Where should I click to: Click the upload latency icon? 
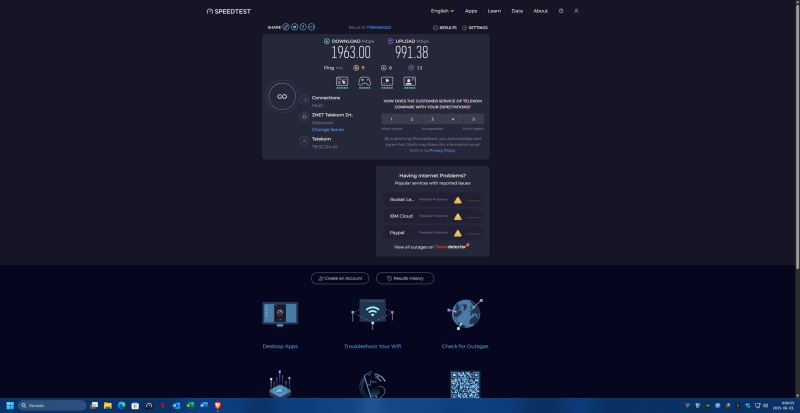pos(411,68)
